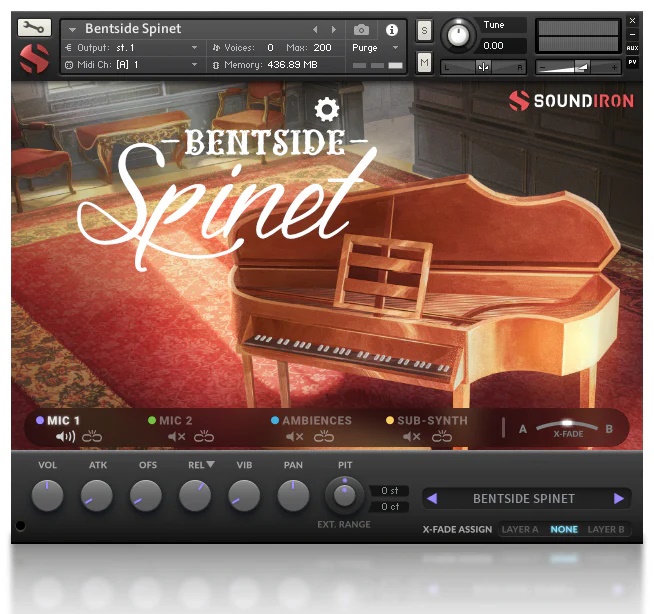This screenshot has width=654, height=614.
Task: Open the REL dropdown triangle
Action: (x=210, y=464)
